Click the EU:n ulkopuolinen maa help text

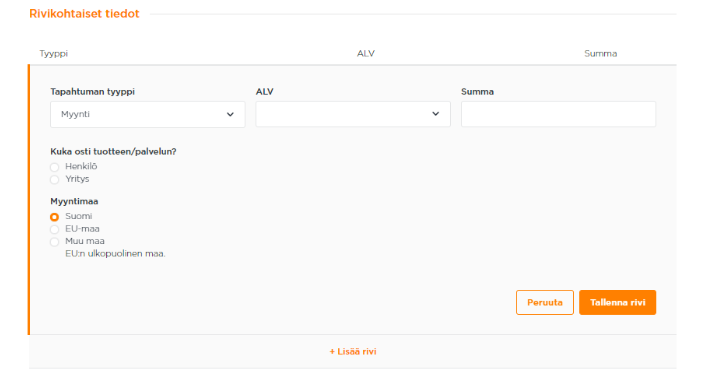pyautogui.click(x=115, y=254)
